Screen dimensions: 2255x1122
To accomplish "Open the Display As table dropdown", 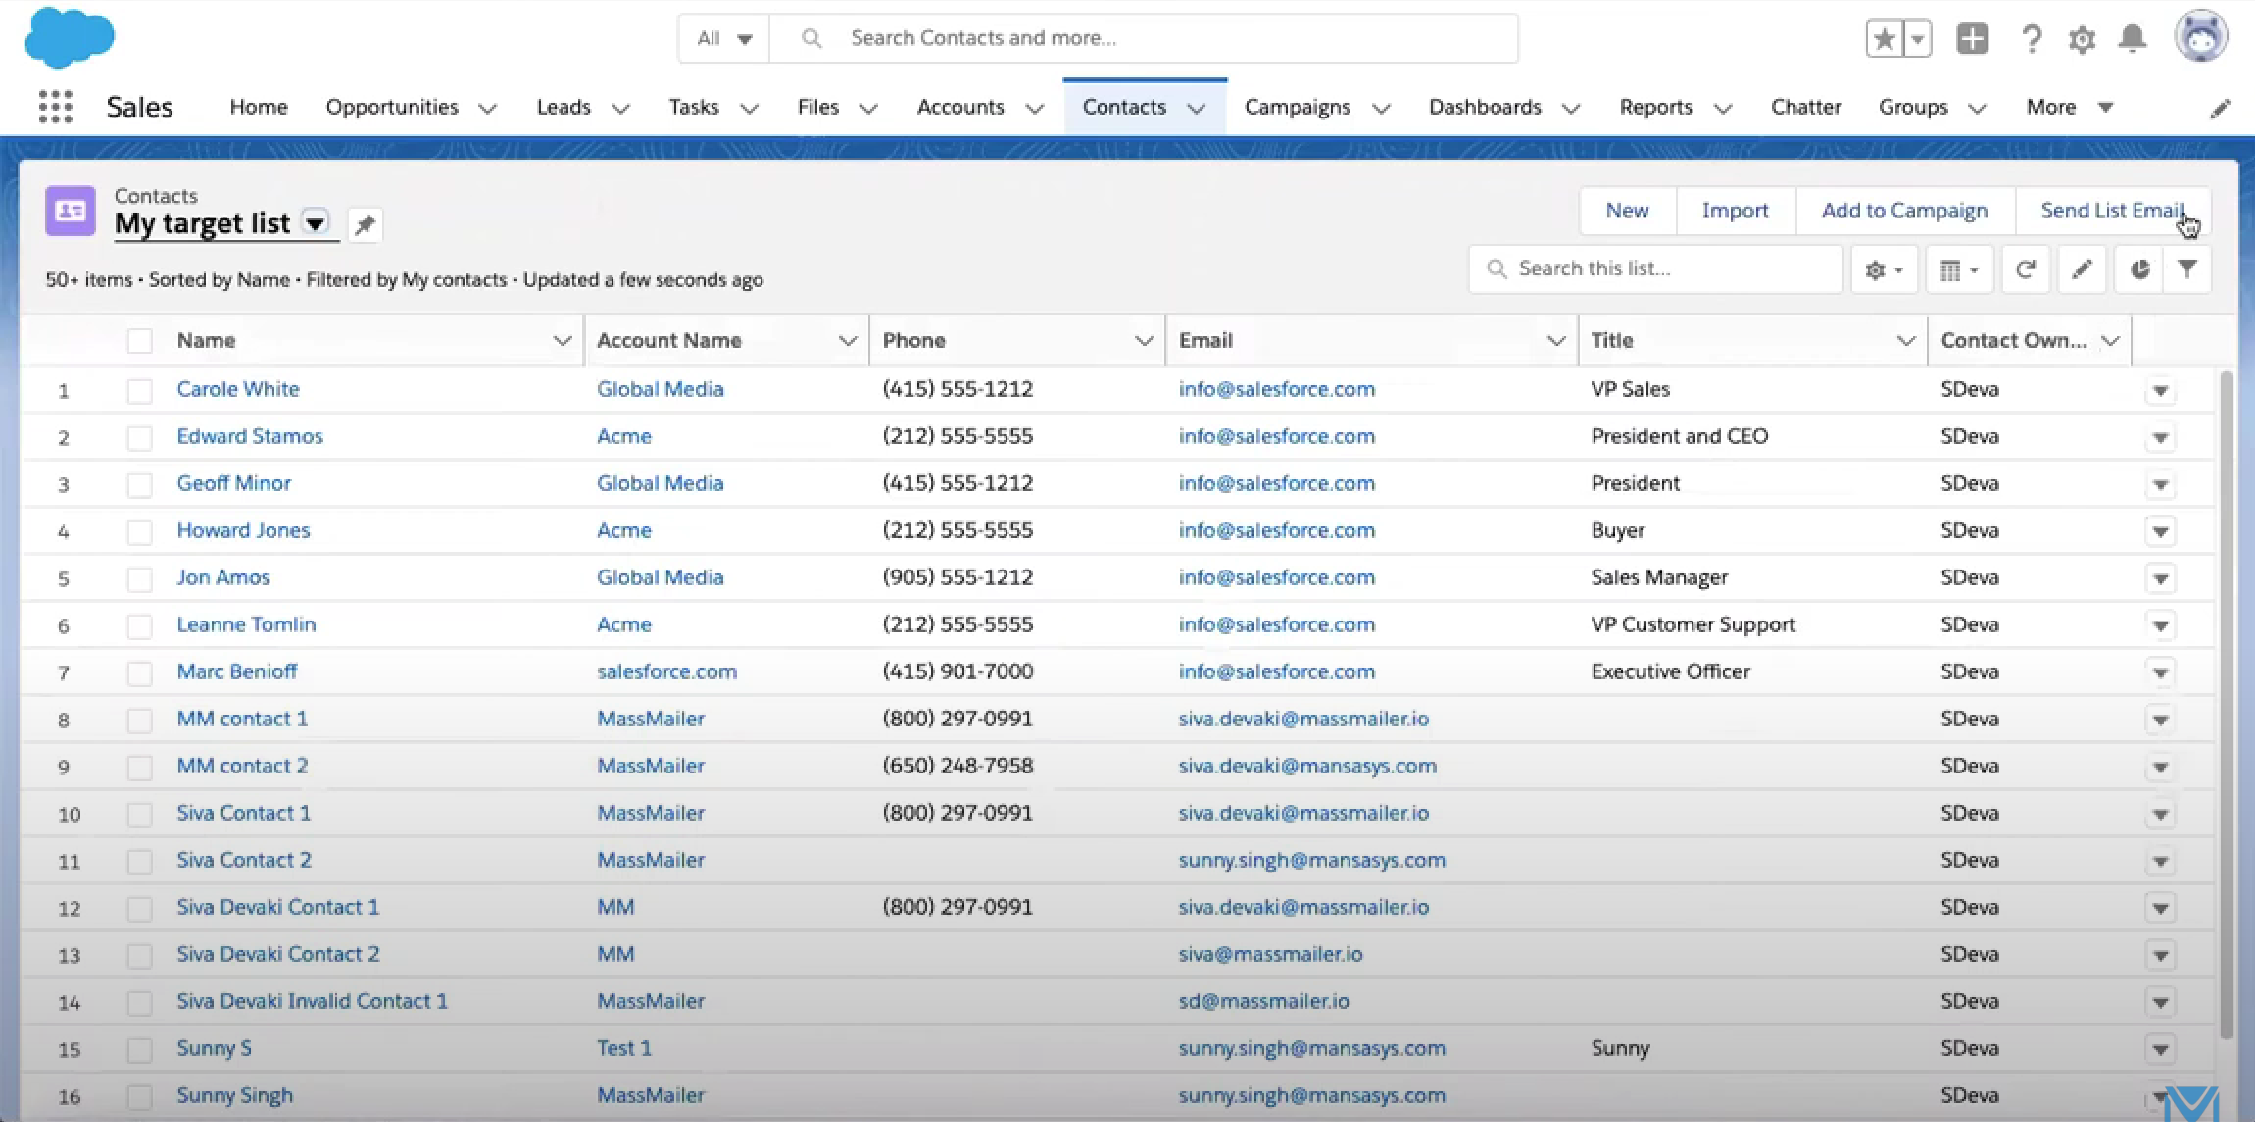I will coord(1958,269).
